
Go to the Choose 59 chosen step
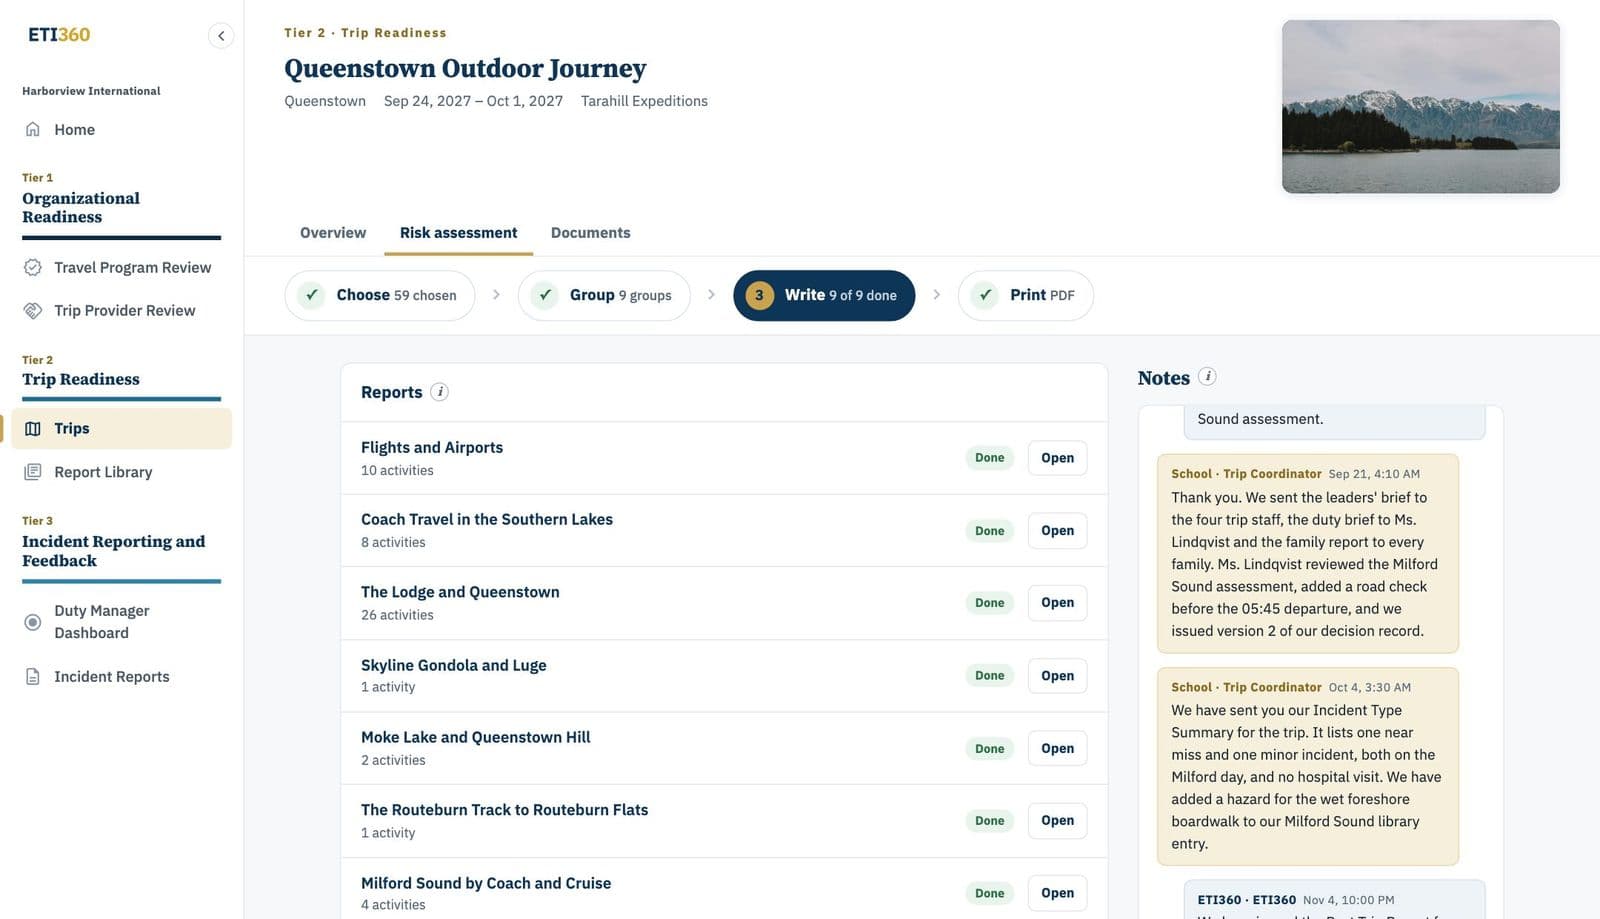380,295
